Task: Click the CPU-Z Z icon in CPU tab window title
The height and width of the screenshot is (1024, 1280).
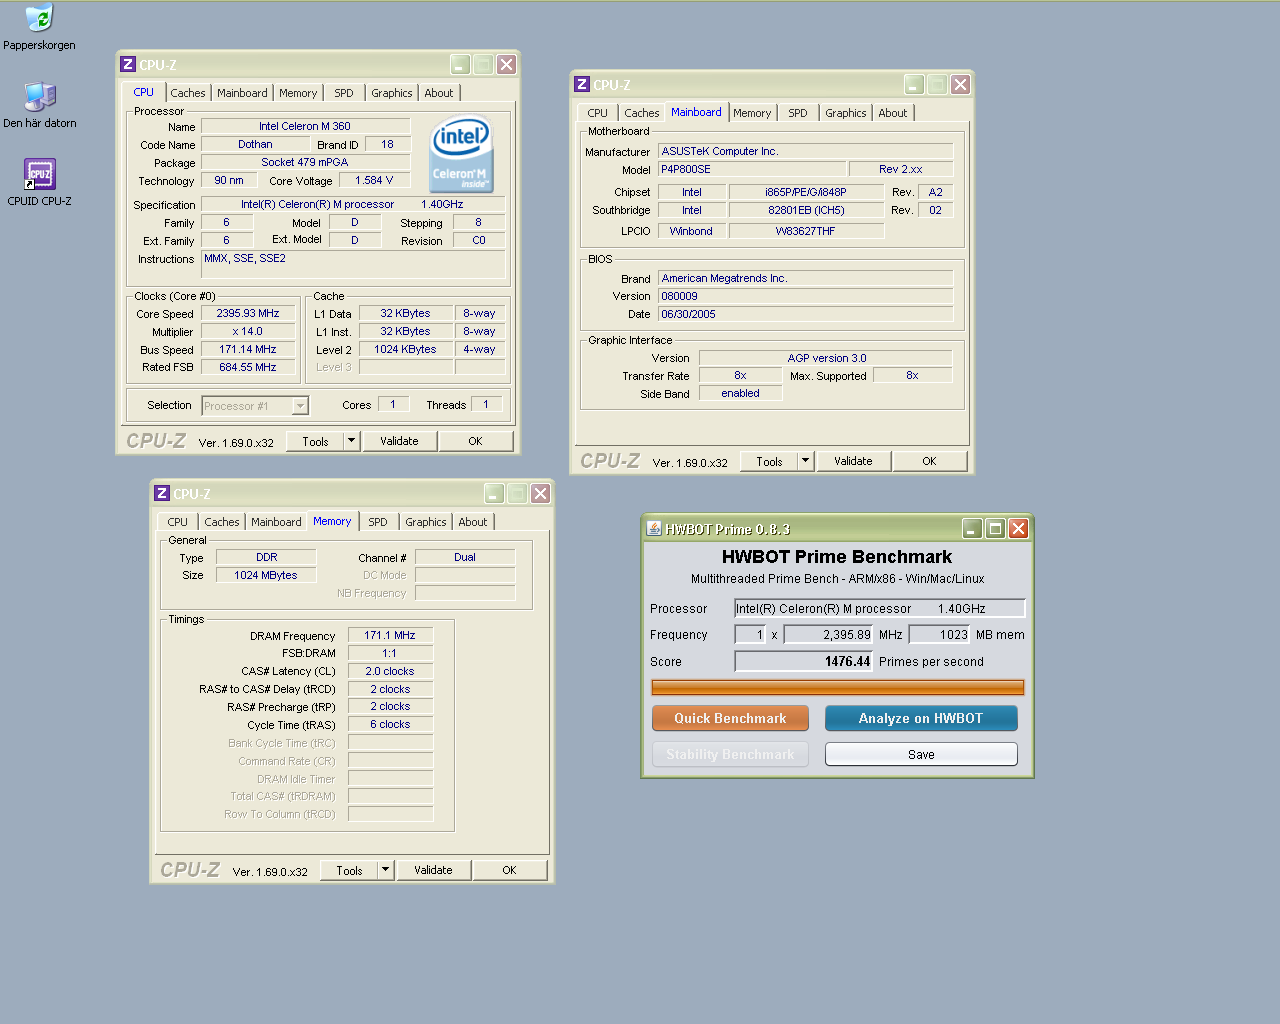Action: (x=127, y=64)
